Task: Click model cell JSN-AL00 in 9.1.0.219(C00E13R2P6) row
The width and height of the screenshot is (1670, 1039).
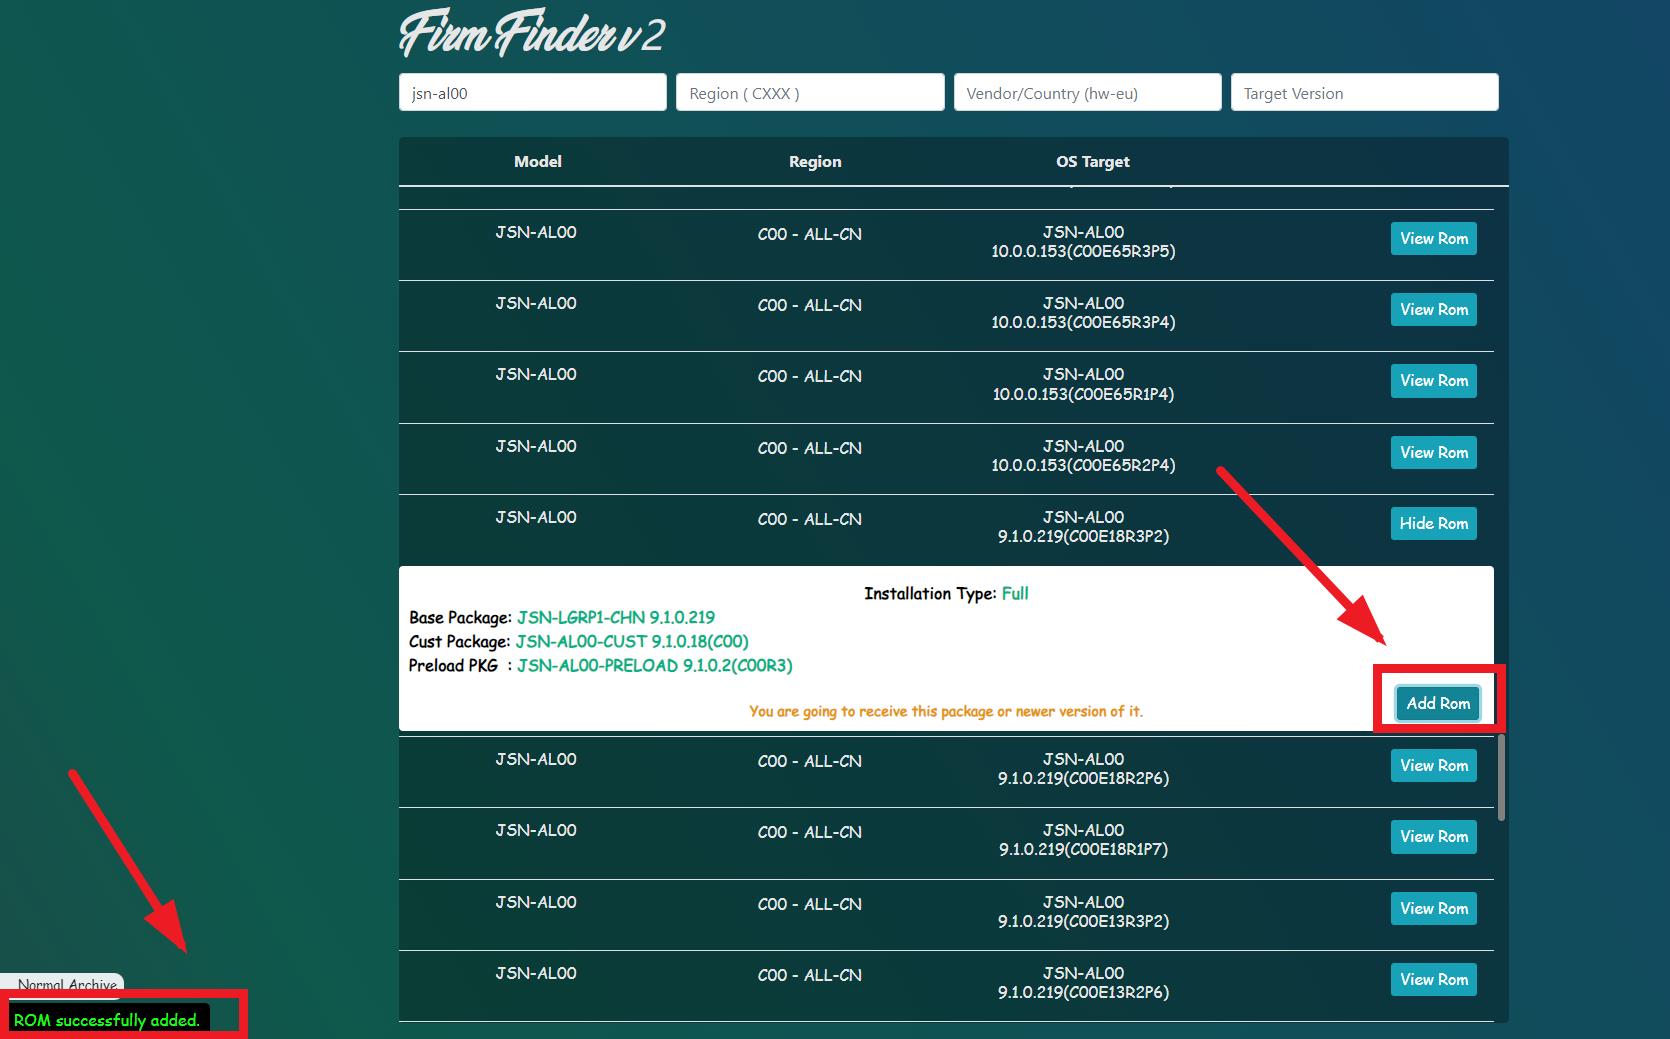Action: (x=536, y=973)
